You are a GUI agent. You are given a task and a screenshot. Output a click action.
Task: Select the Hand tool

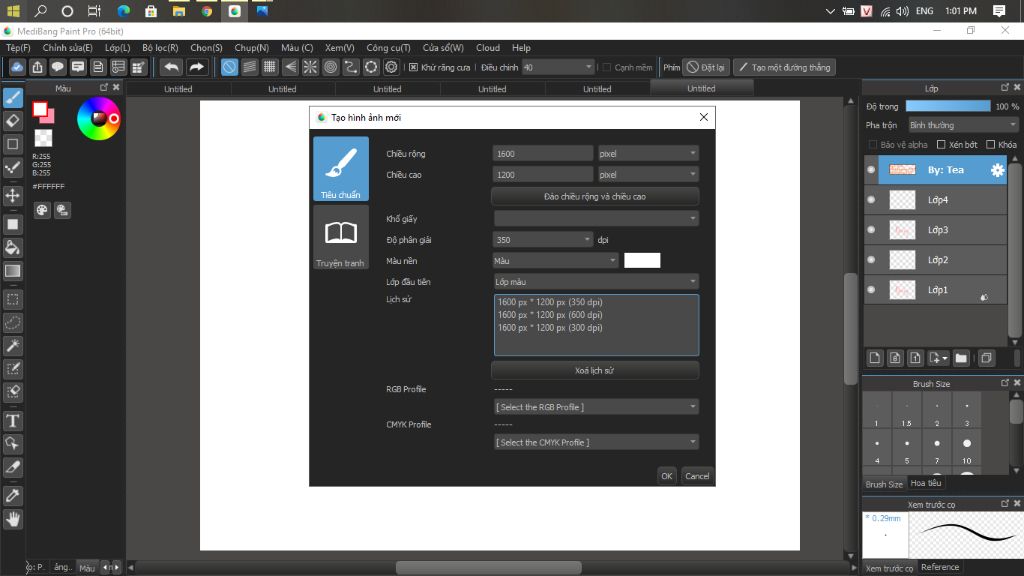12,519
